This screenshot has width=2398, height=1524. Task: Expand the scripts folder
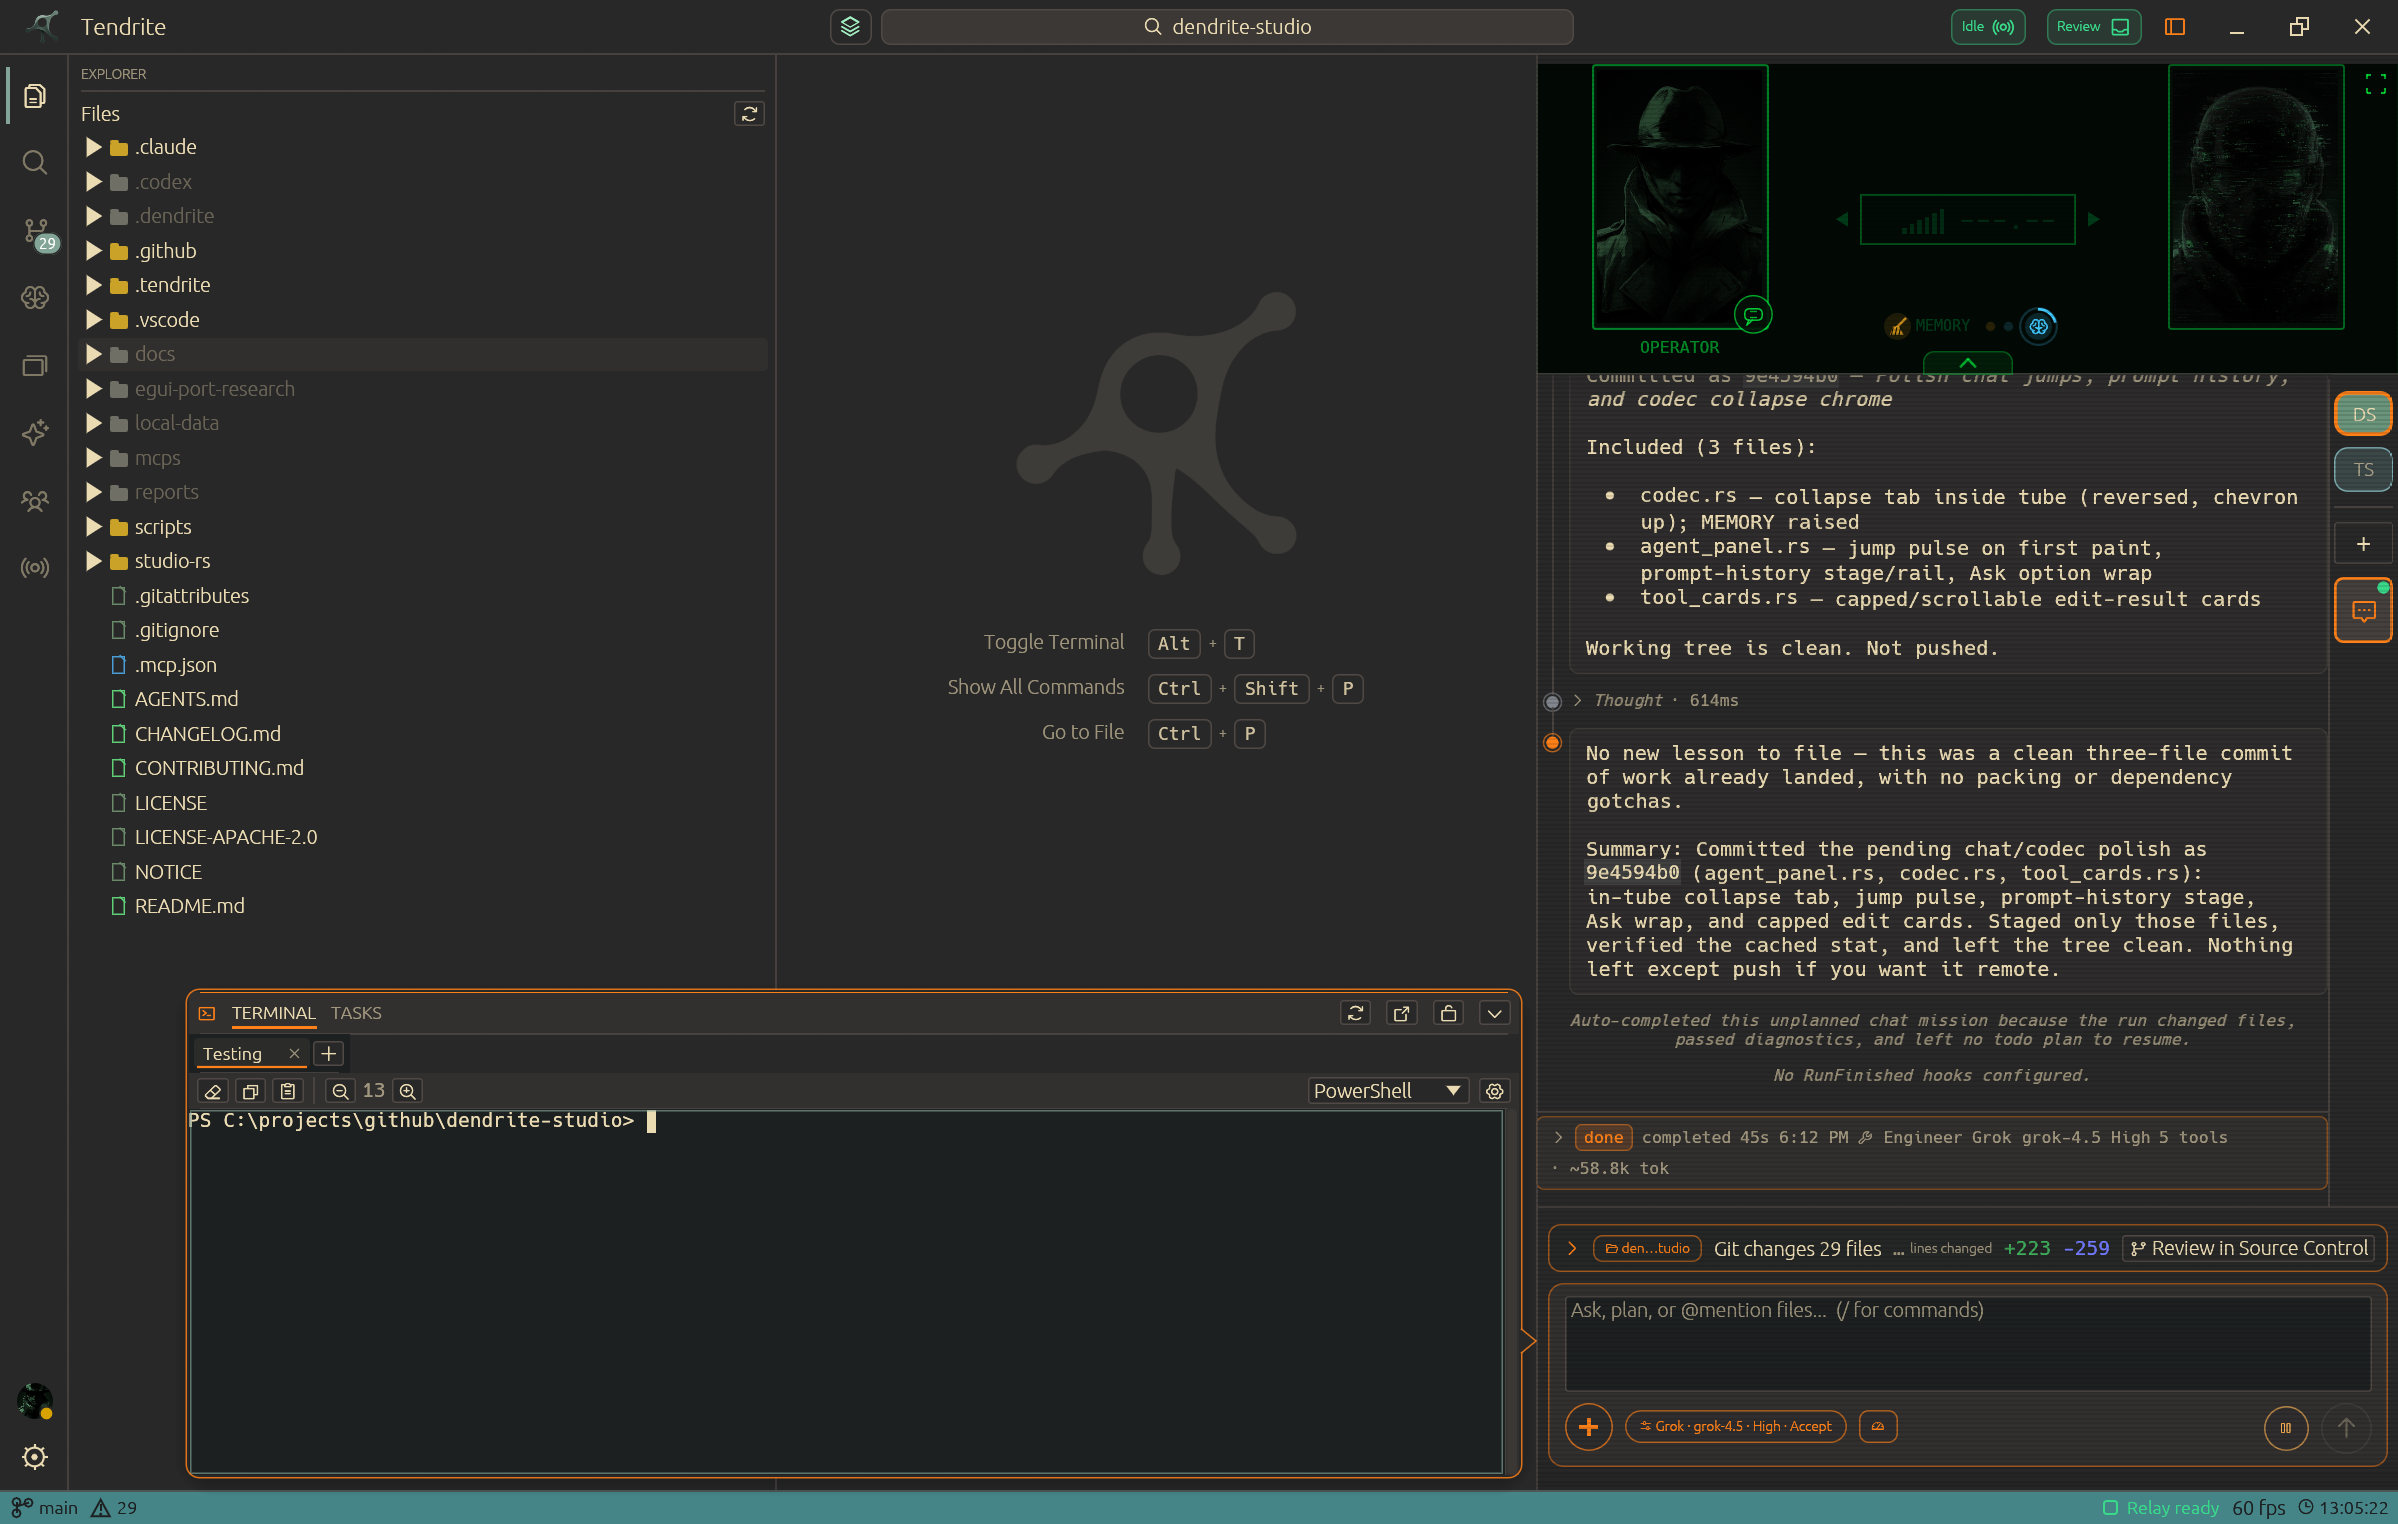pyautogui.click(x=94, y=527)
